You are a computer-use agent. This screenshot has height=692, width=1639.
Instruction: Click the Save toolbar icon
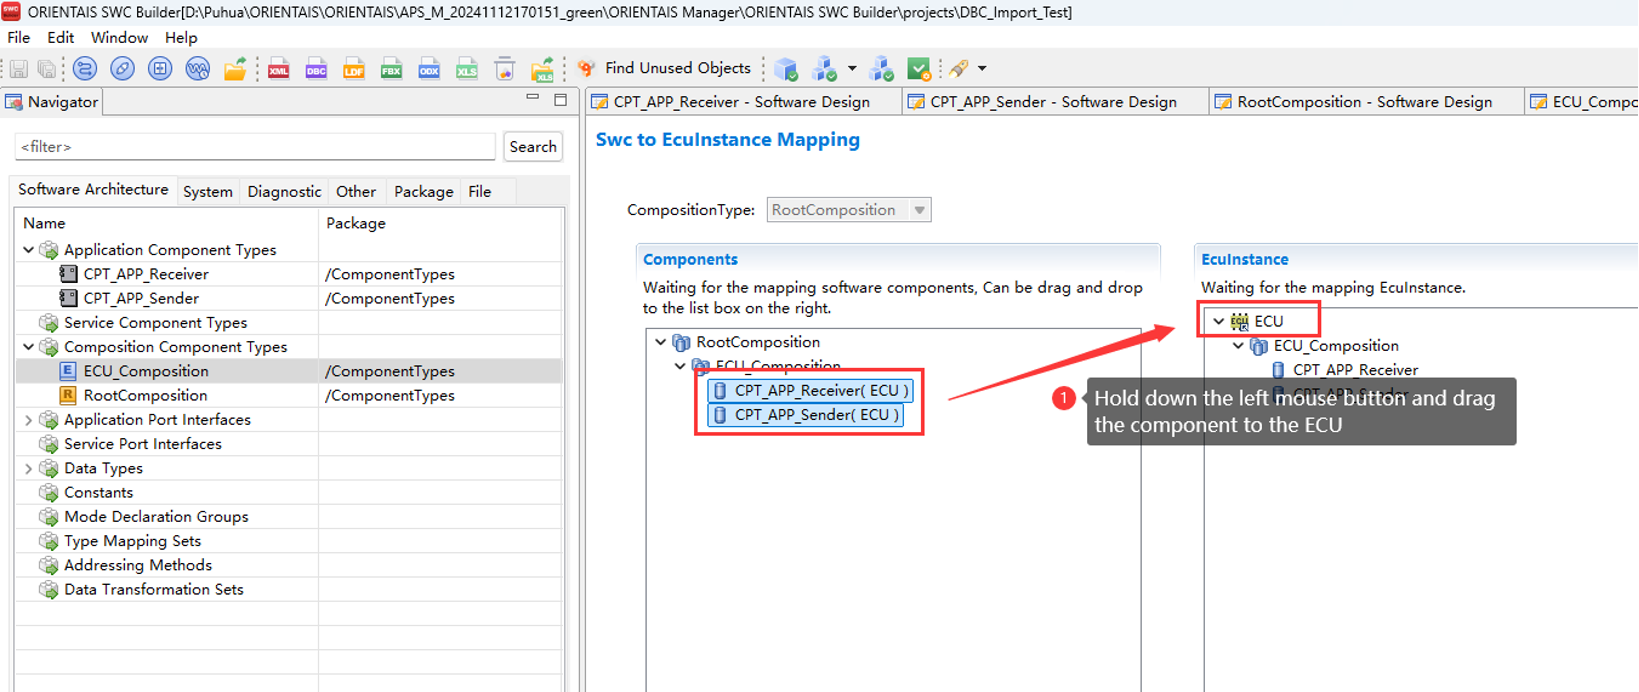(x=19, y=69)
